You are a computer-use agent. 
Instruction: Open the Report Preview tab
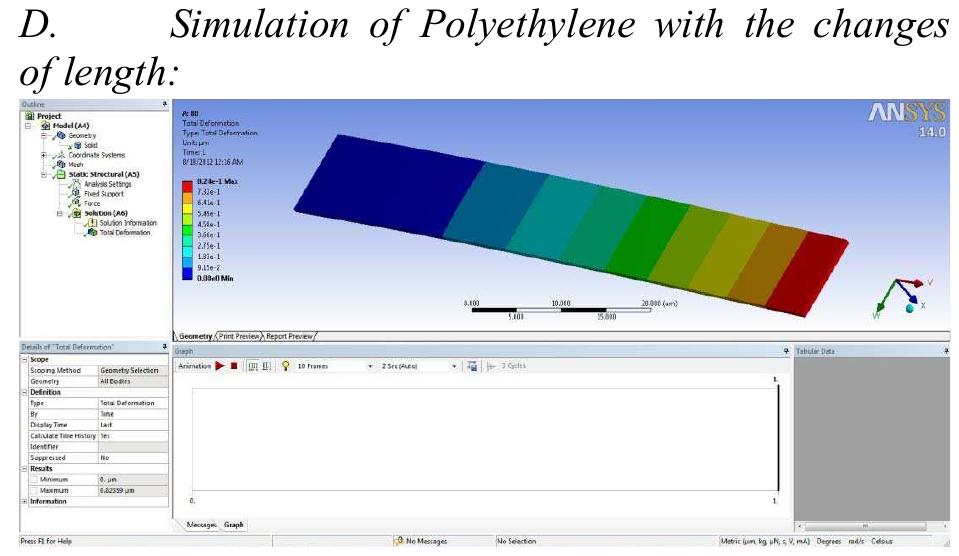(289, 336)
